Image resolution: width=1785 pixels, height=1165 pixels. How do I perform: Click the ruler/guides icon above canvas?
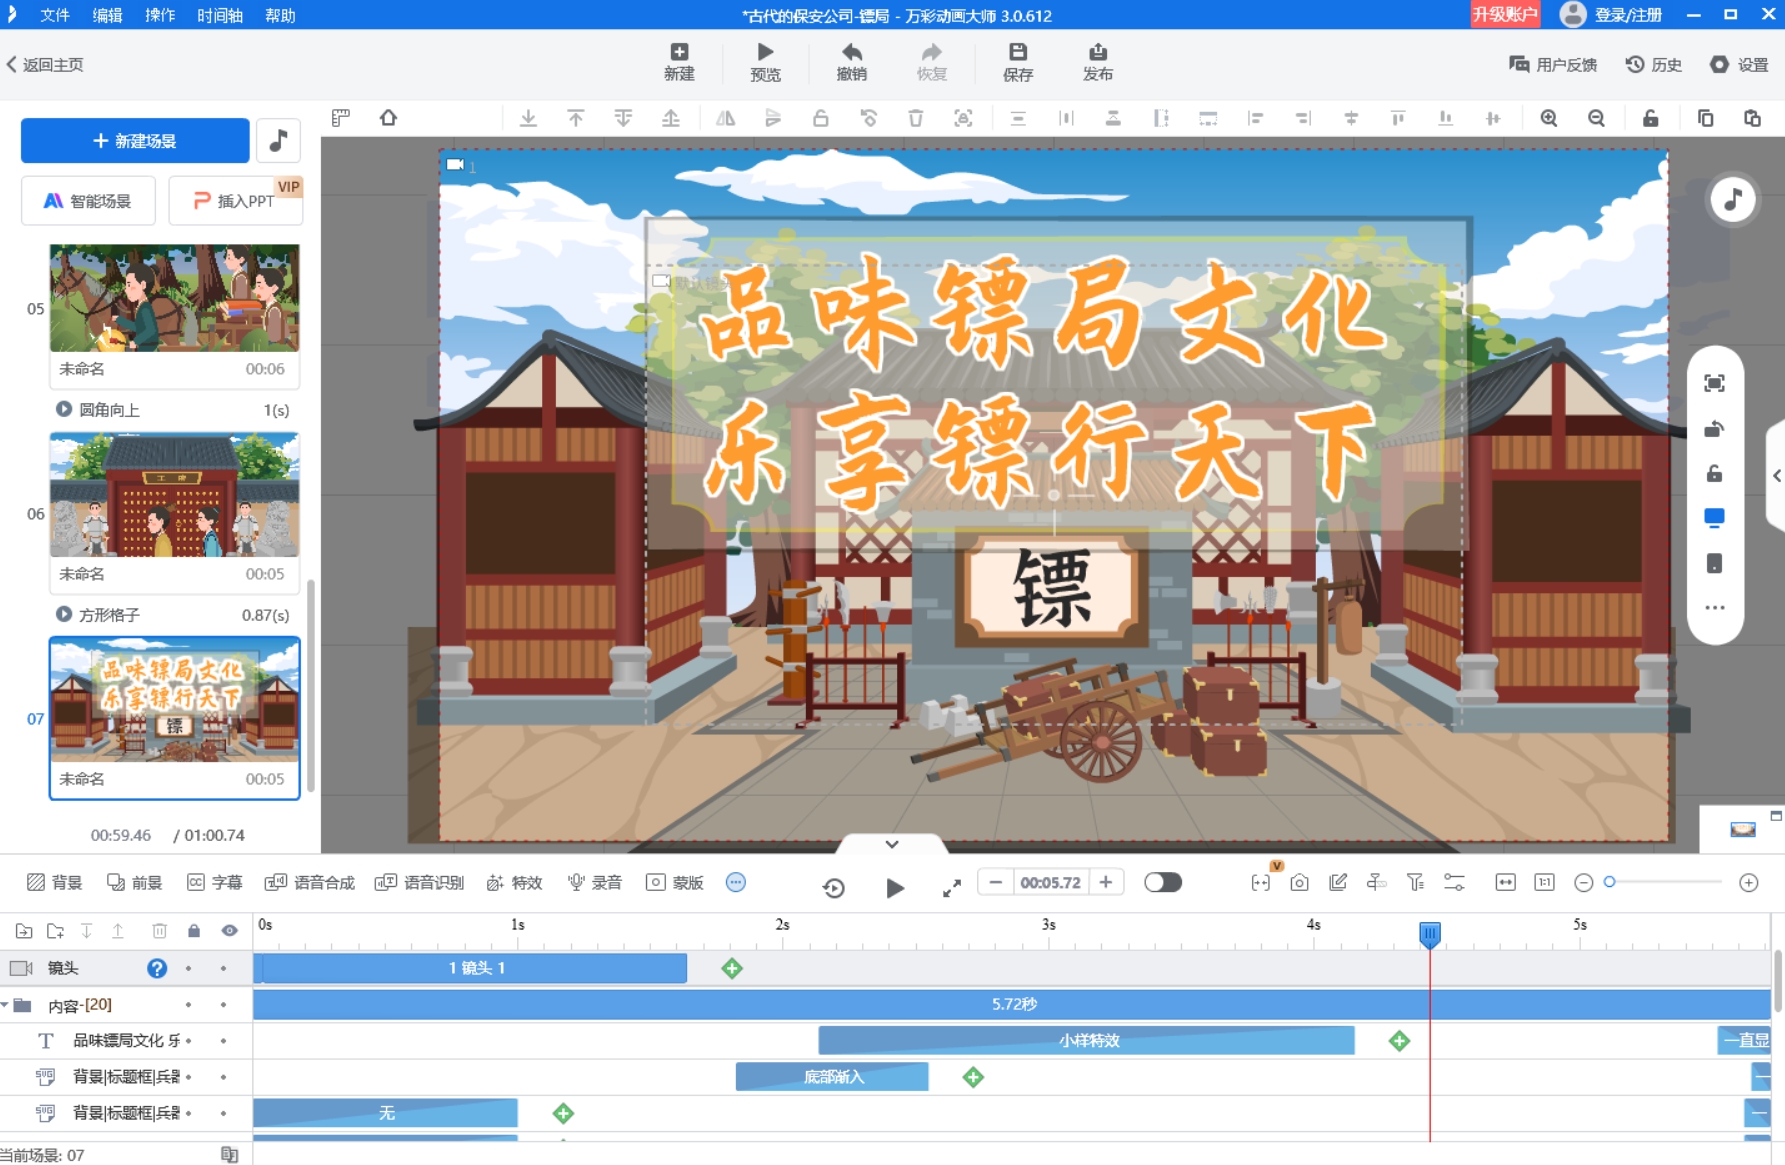[341, 118]
